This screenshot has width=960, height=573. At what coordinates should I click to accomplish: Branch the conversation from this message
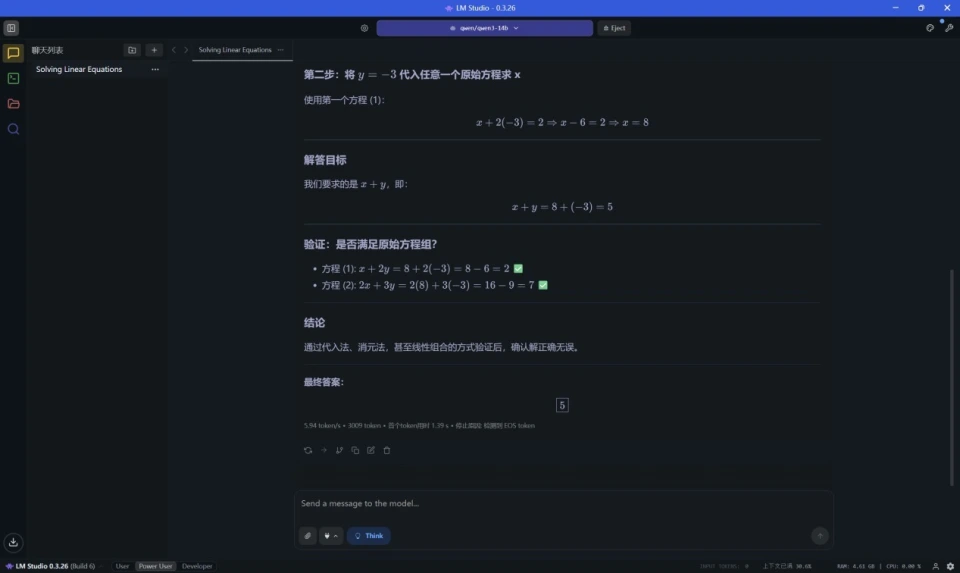pyautogui.click(x=339, y=450)
